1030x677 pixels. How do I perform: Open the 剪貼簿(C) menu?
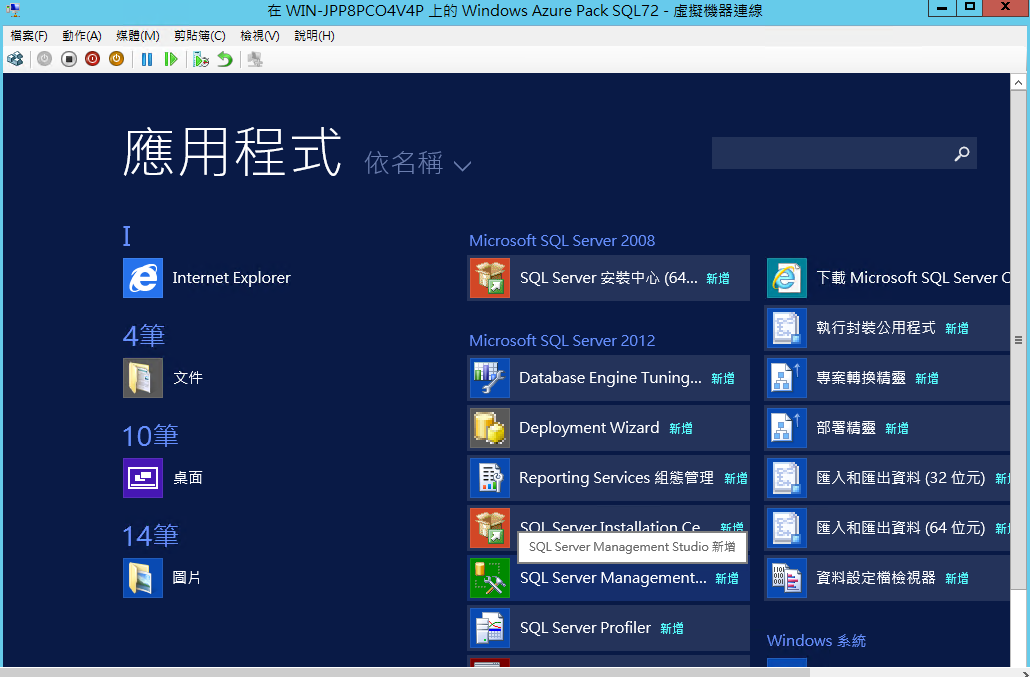199,35
